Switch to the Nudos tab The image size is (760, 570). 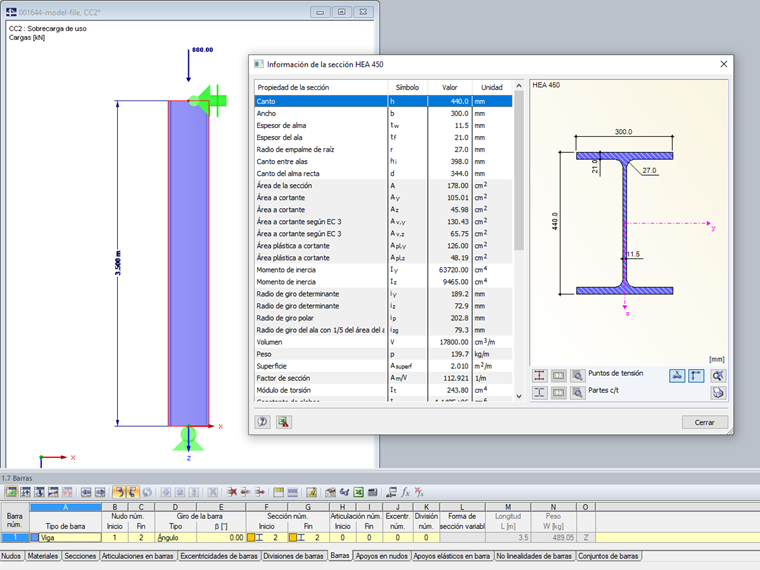point(11,556)
